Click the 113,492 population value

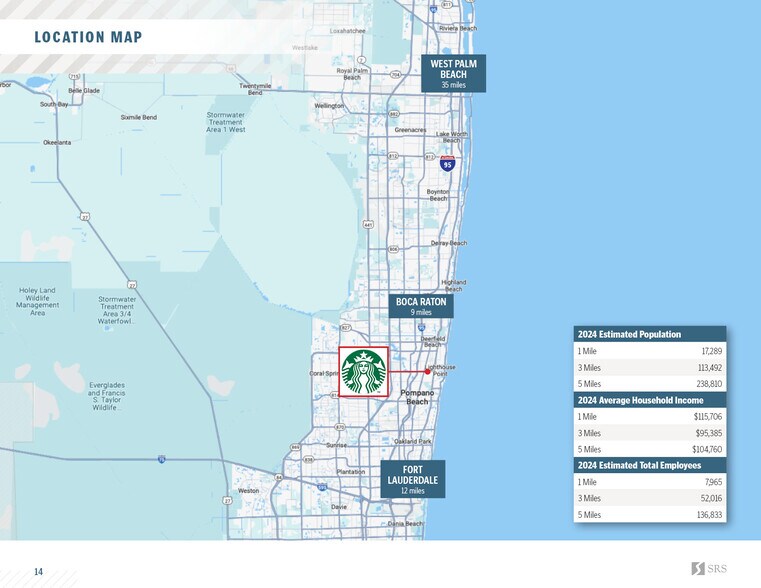click(x=710, y=367)
